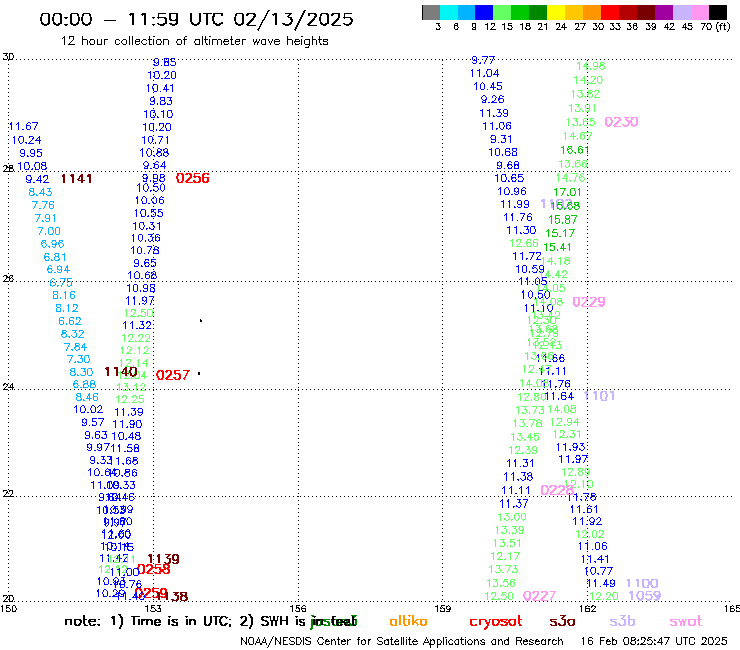Click the cyan 6 ft legend swatch
This screenshot has width=740, height=650.
tap(449, 12)
